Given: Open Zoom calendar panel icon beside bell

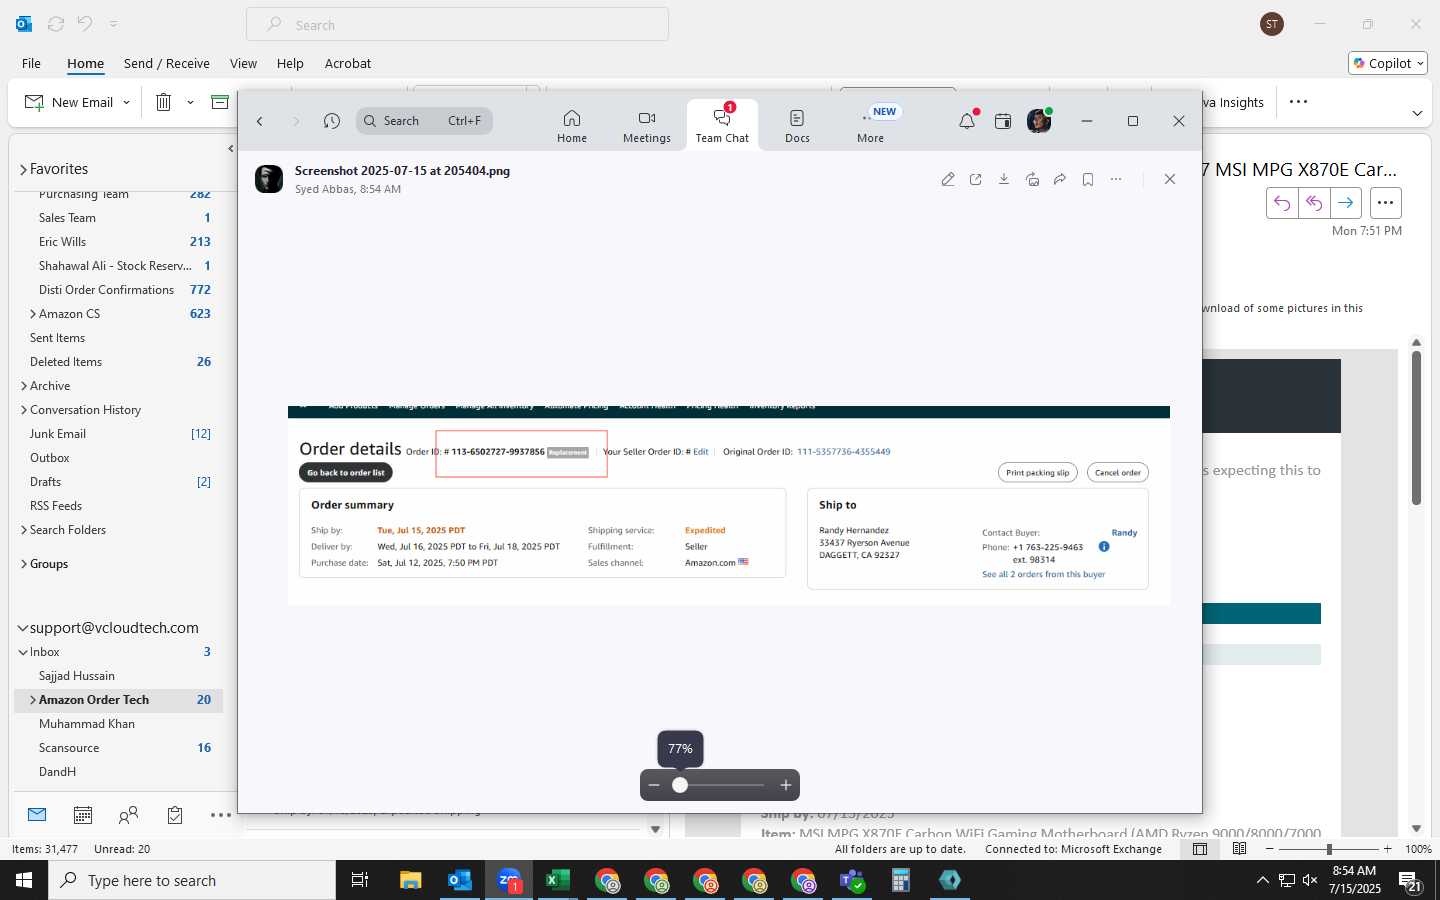Looking at the screenshot, I should tap(1003, 121).
